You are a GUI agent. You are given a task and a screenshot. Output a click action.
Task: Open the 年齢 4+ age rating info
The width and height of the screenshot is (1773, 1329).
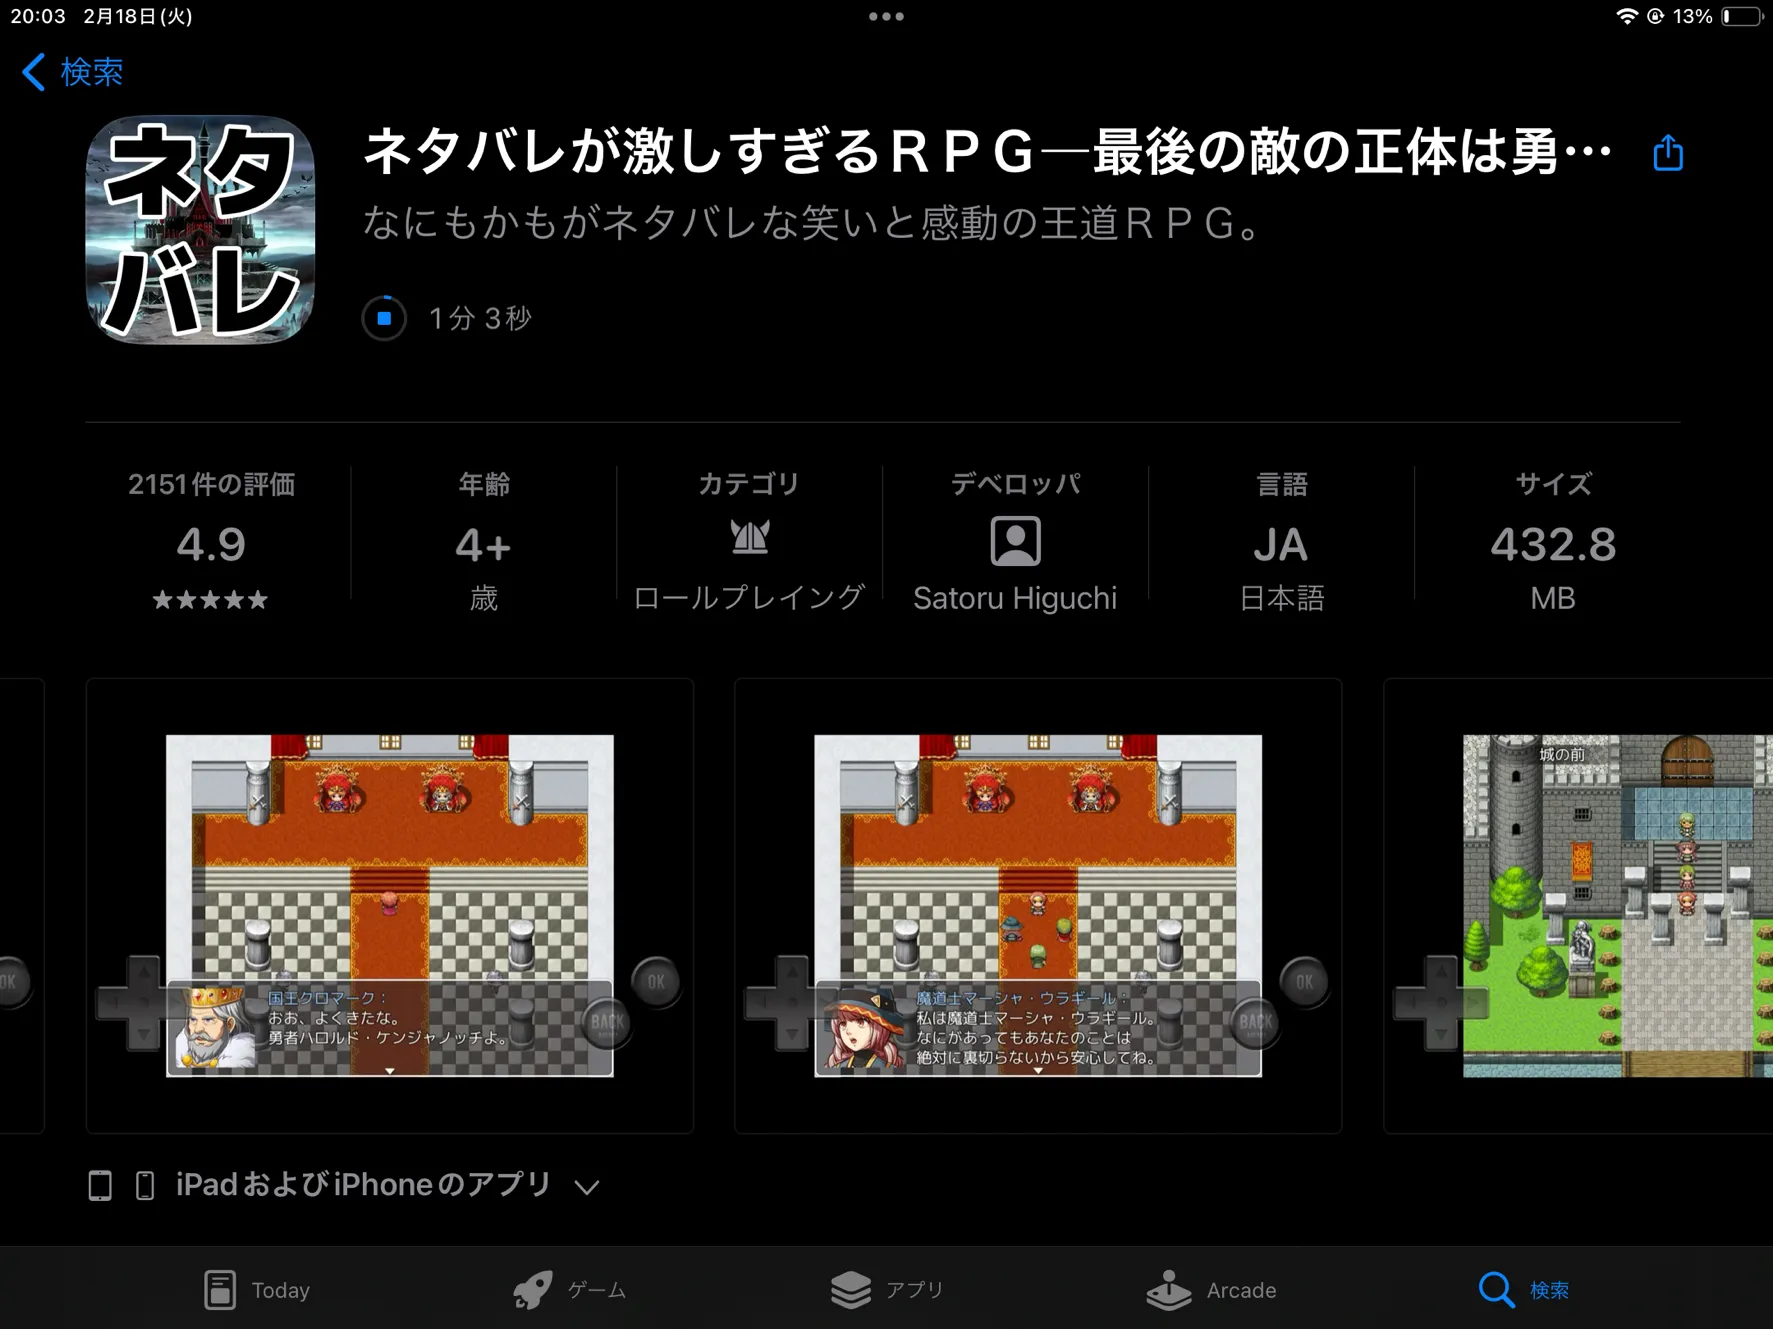click(x=484, y=540)
